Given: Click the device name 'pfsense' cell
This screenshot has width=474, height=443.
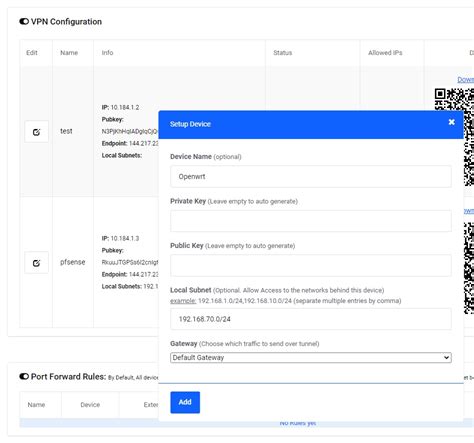Looking at the screenshot, I should click(72, 262).
